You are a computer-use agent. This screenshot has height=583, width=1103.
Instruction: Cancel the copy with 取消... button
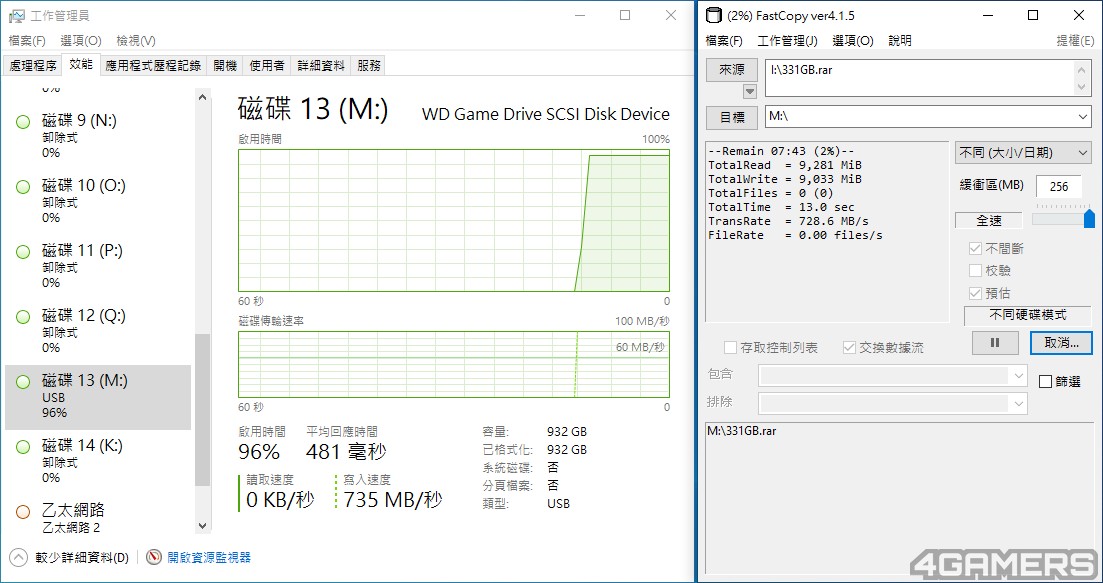pos(1061,343)
